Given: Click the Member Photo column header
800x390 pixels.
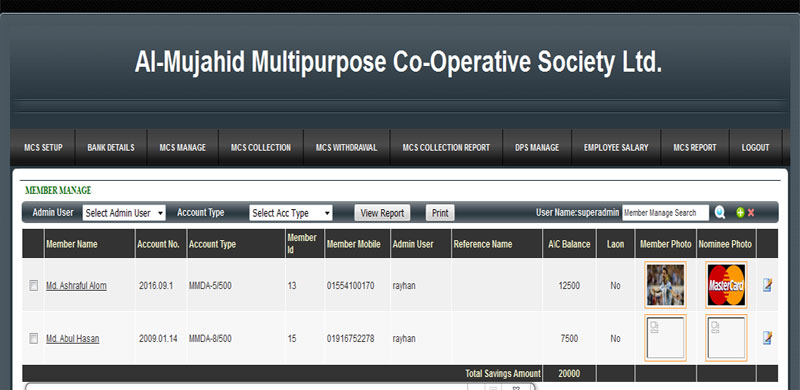Looking at the screenshot, I should (665, 244).
